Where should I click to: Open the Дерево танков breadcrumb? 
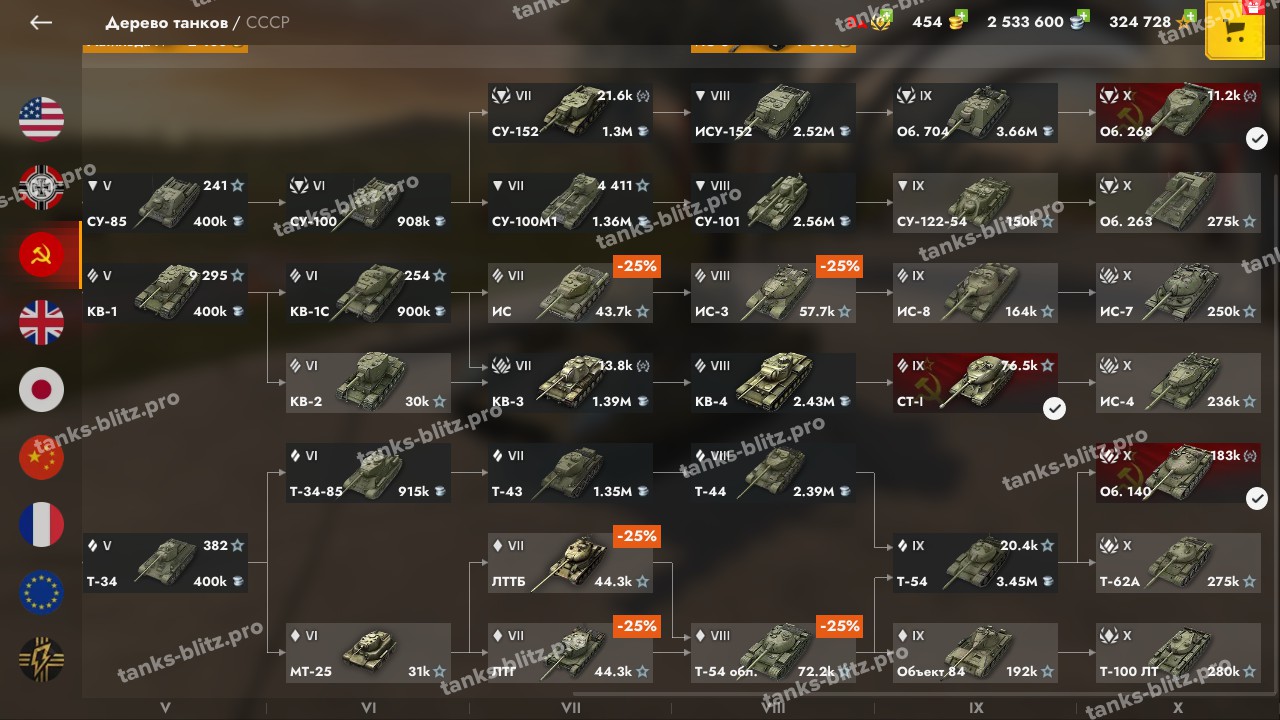tap(166, 22)
